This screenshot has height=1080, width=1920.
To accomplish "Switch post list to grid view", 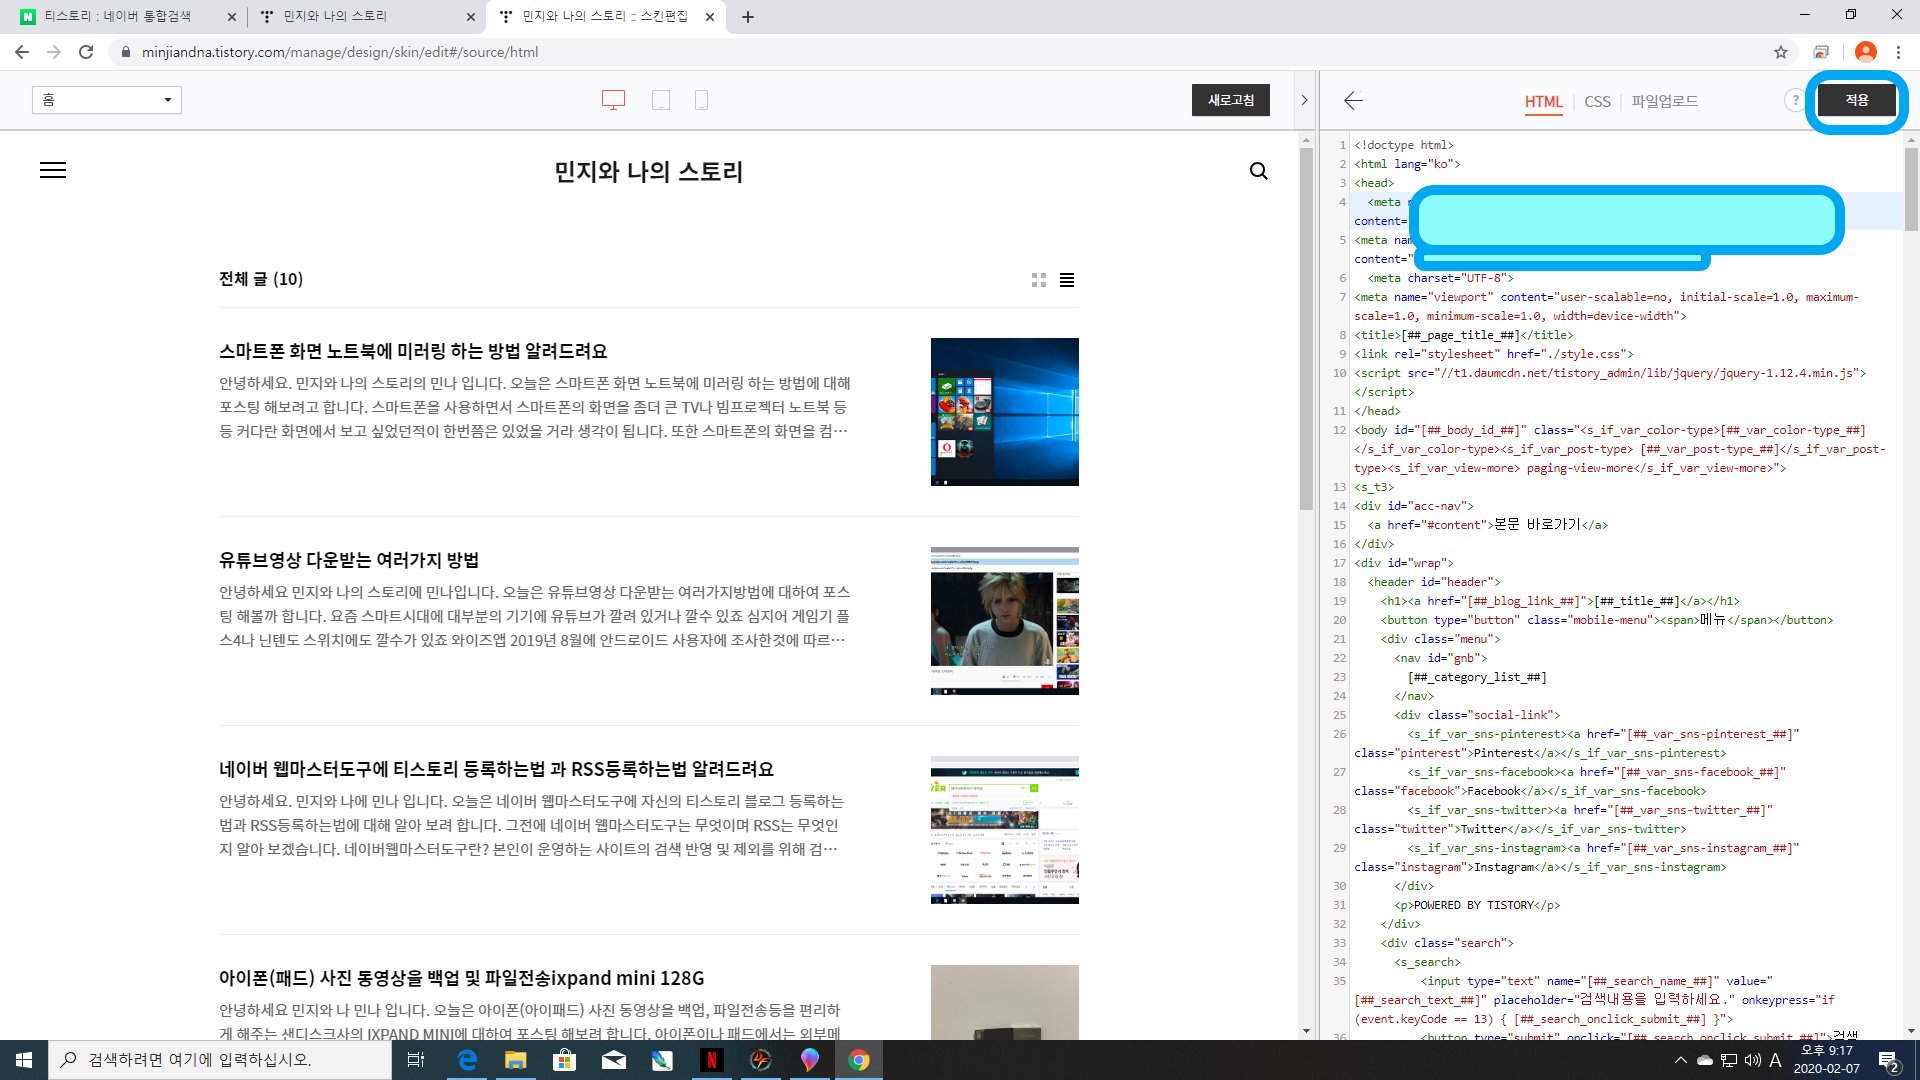I will coord(1039,280).
